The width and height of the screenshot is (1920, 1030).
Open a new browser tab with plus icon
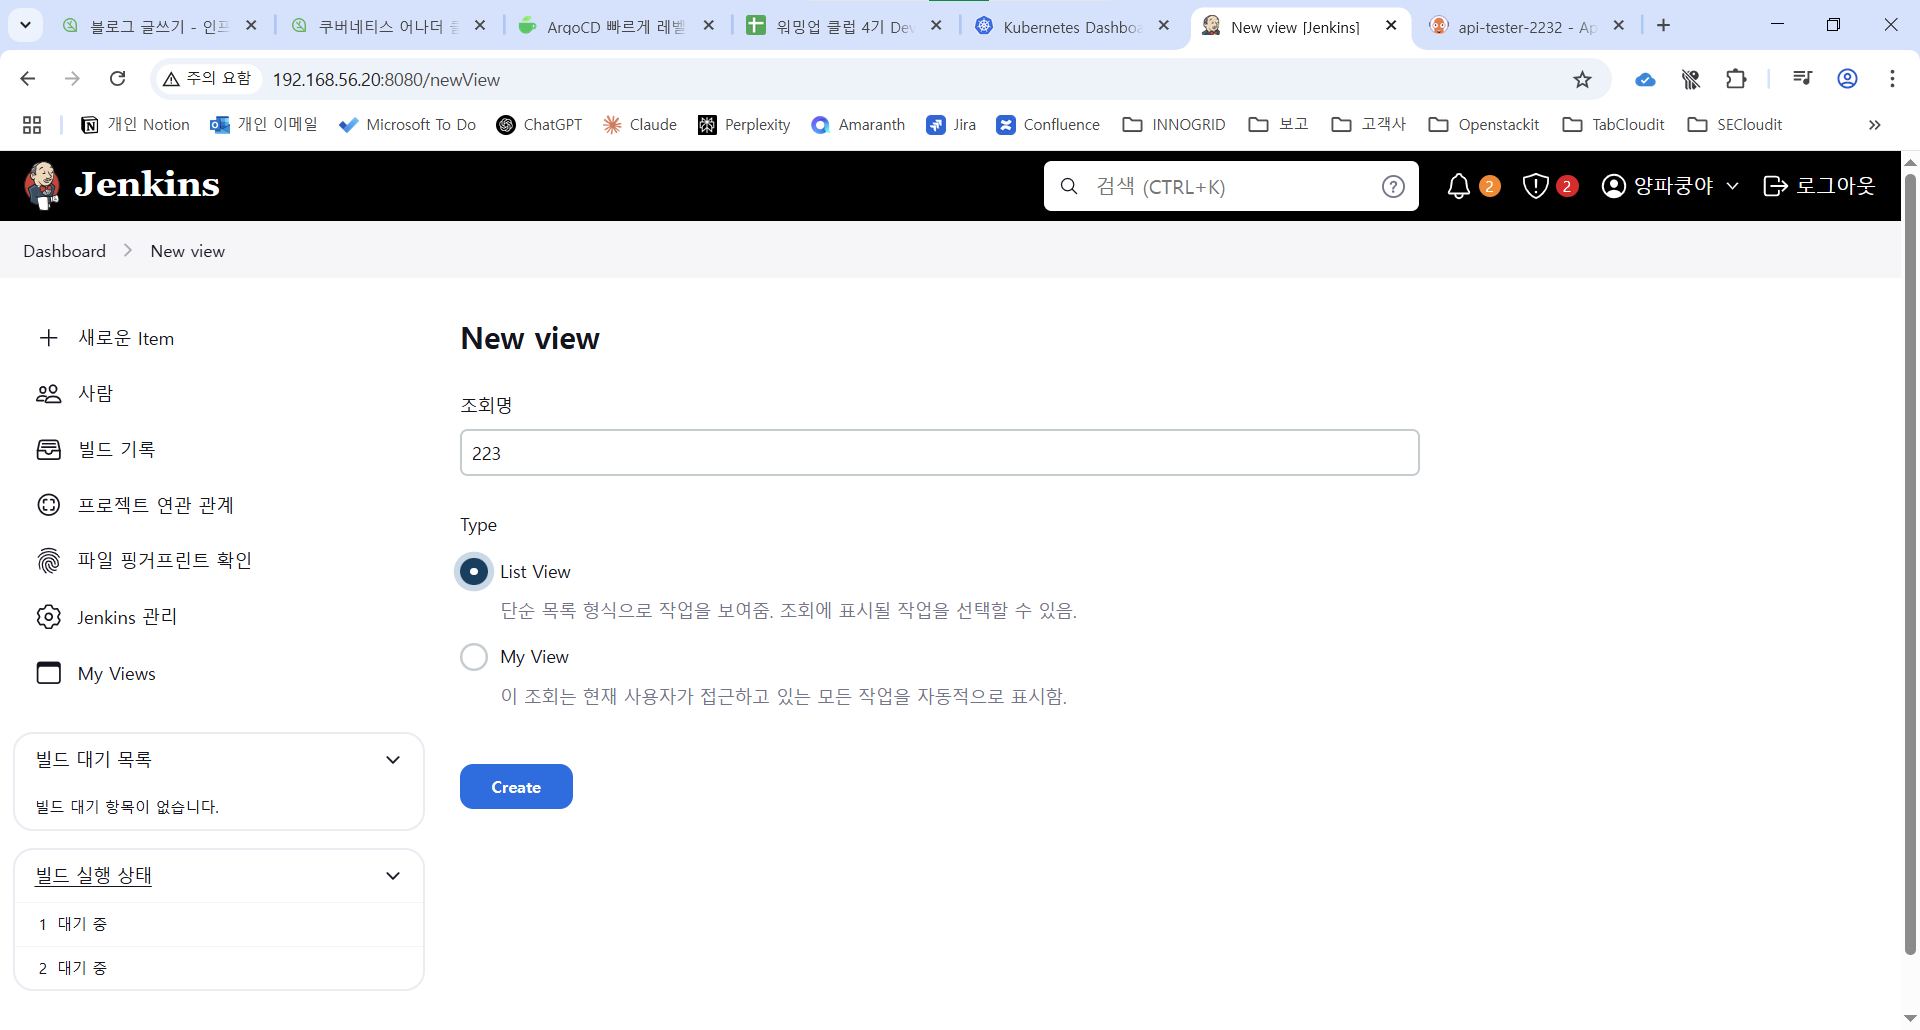pyautogui.click(x=1664, y=26)
